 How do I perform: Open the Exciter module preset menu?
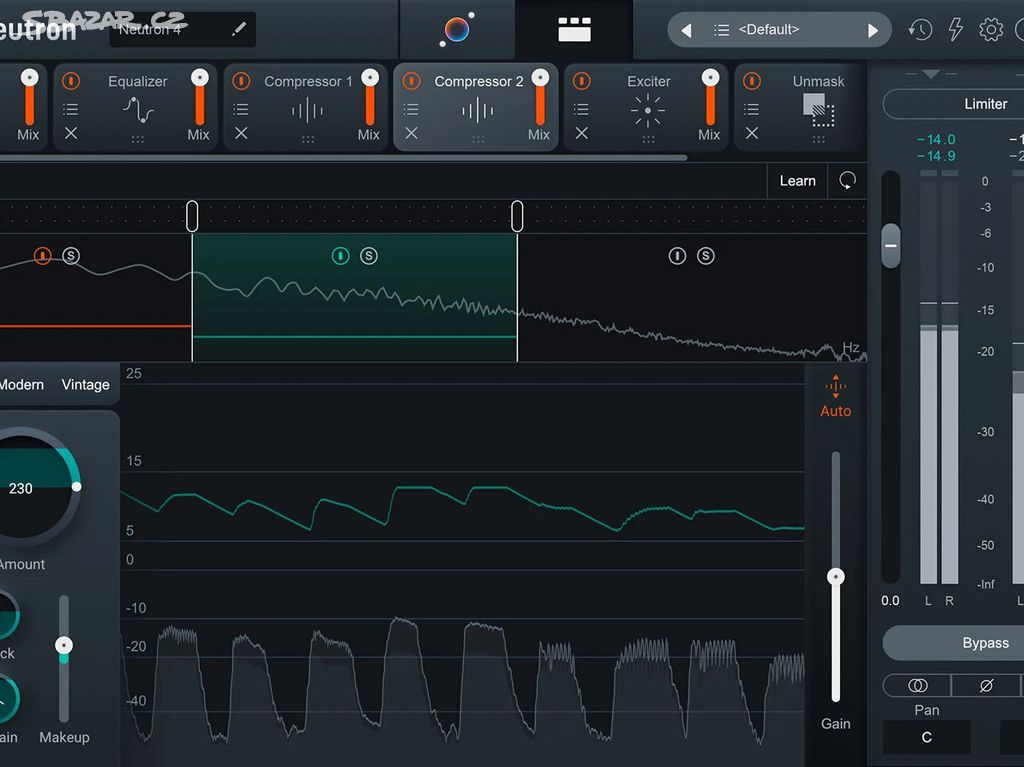(581, 109)
